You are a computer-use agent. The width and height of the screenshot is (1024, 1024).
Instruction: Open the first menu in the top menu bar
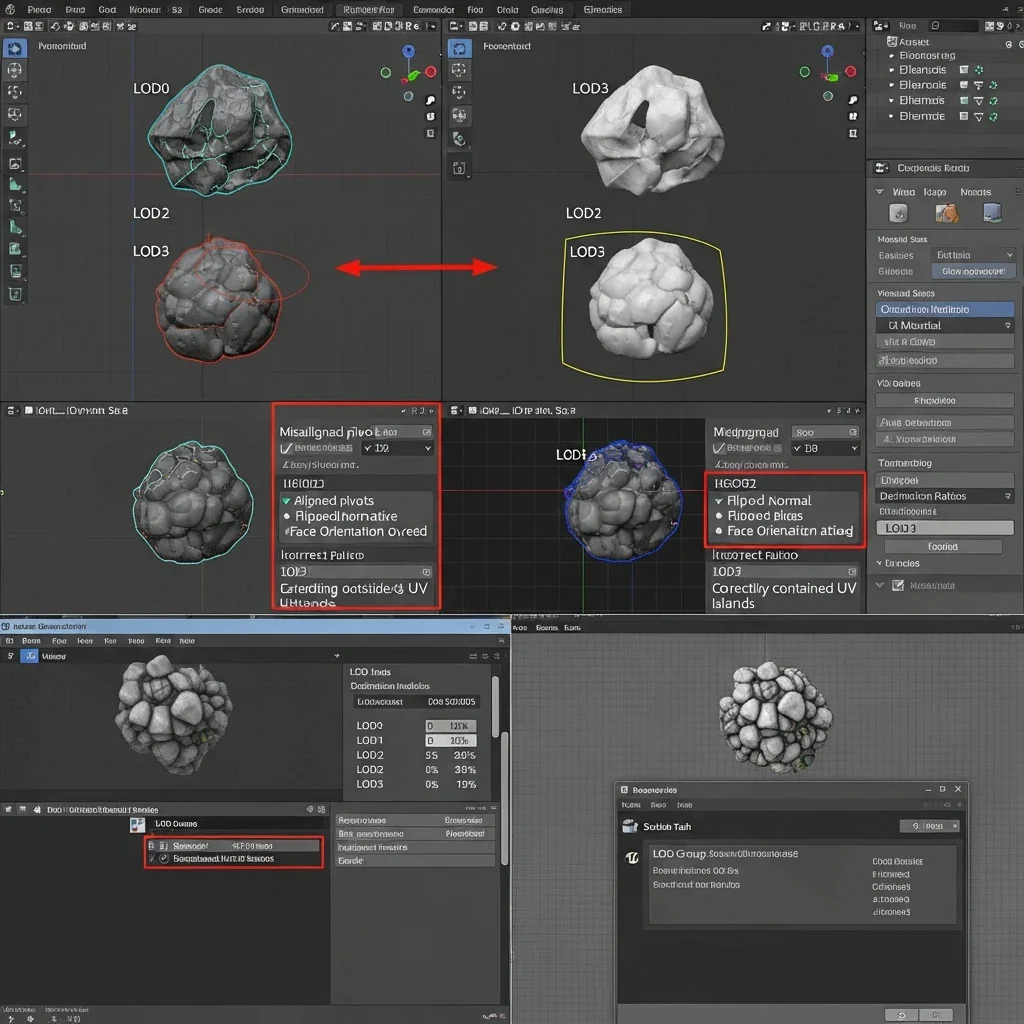click(39, 9)
